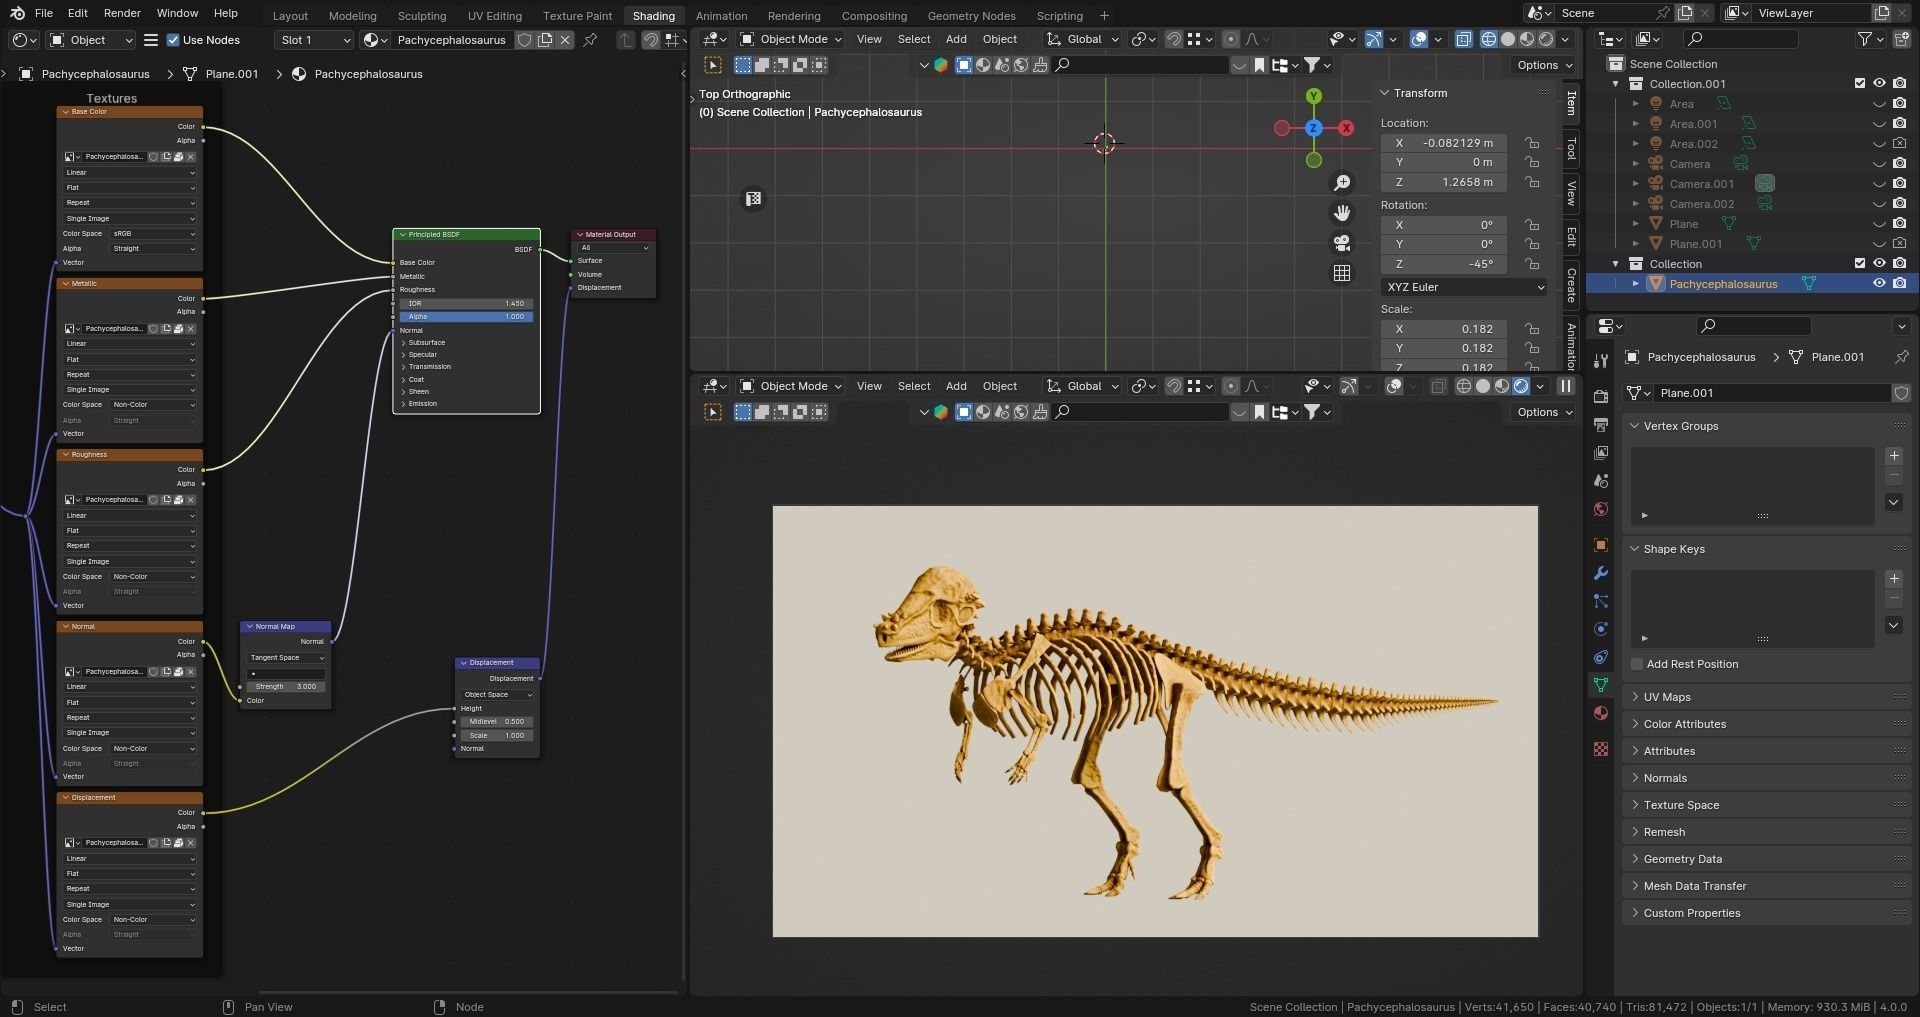Toggle X-ray in top viewport header

coord(1463,39)
